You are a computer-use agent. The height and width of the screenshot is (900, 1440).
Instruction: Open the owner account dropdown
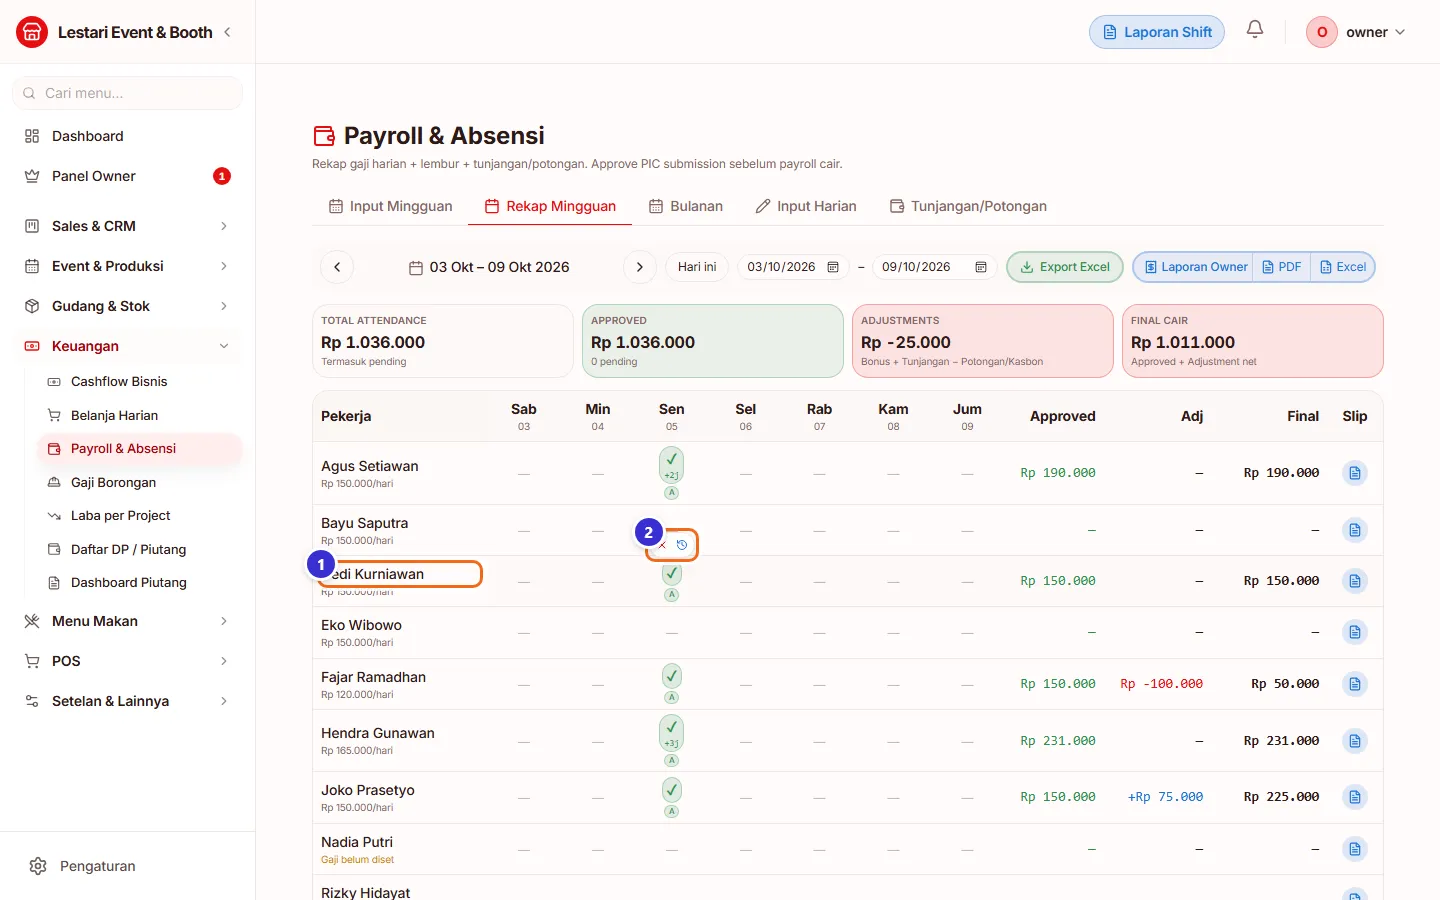tap(1357, 32)
